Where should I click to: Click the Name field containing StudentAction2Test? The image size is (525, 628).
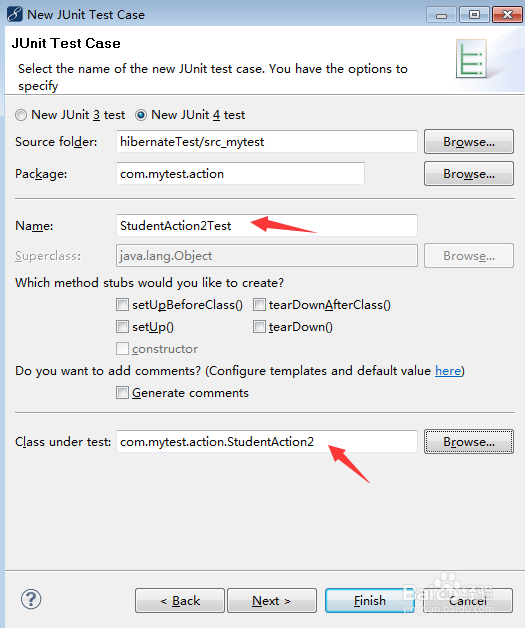[267, 225]
